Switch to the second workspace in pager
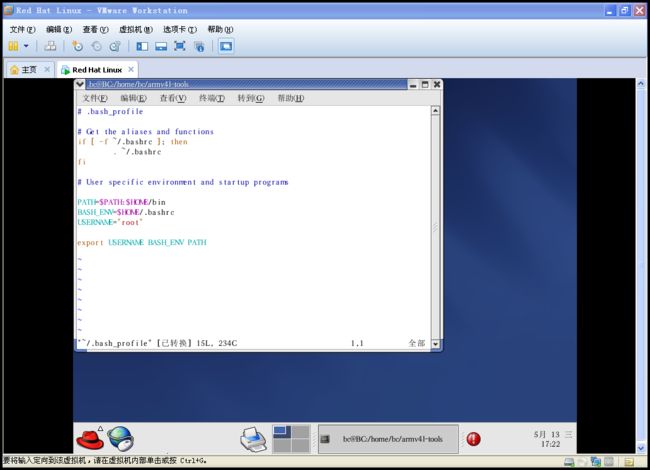Screen dimensions: 650x470 click(301, 431)
